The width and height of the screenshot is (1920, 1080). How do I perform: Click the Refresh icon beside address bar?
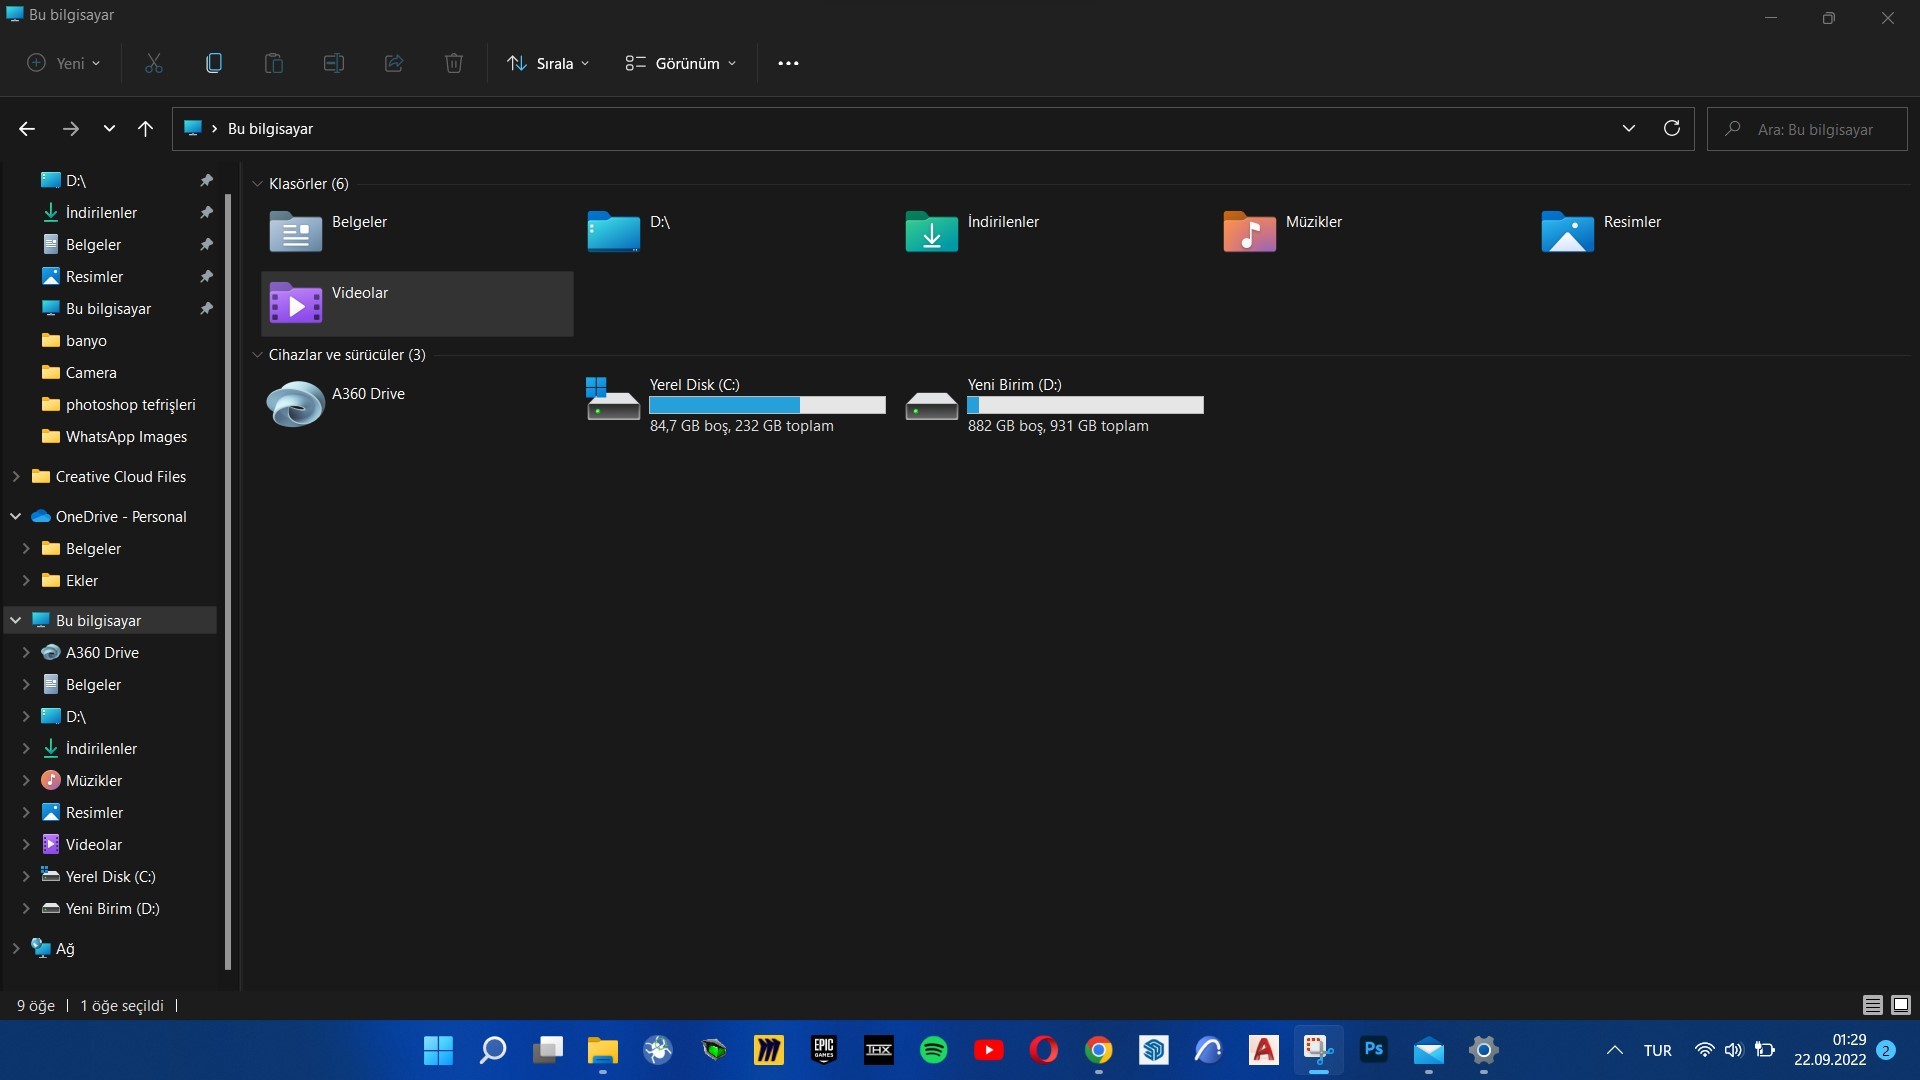coord(1671,128)
